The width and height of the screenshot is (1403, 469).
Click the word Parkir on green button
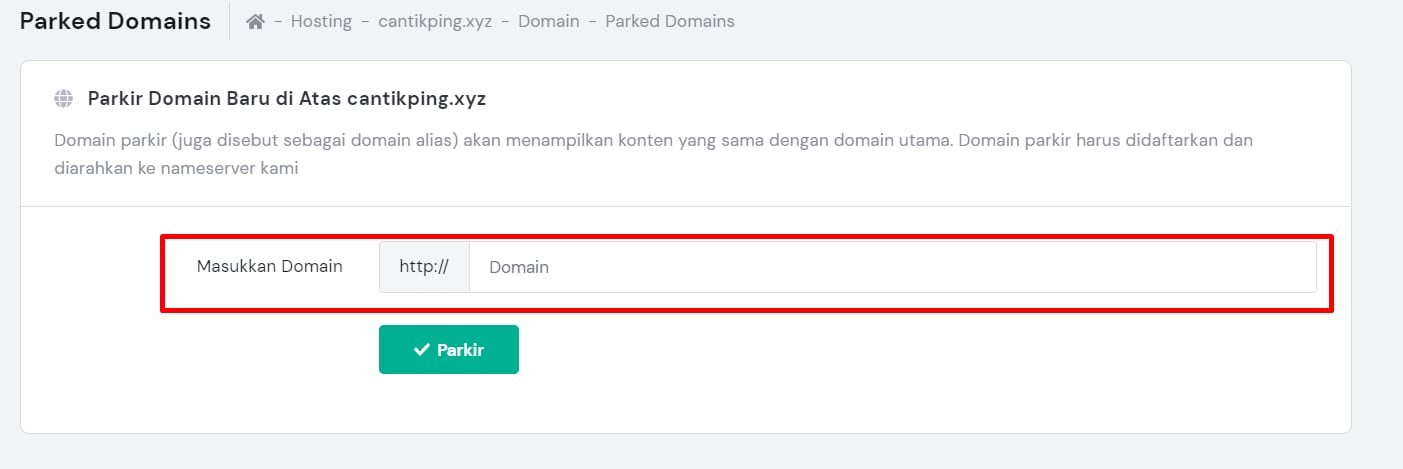pos(460,350)
